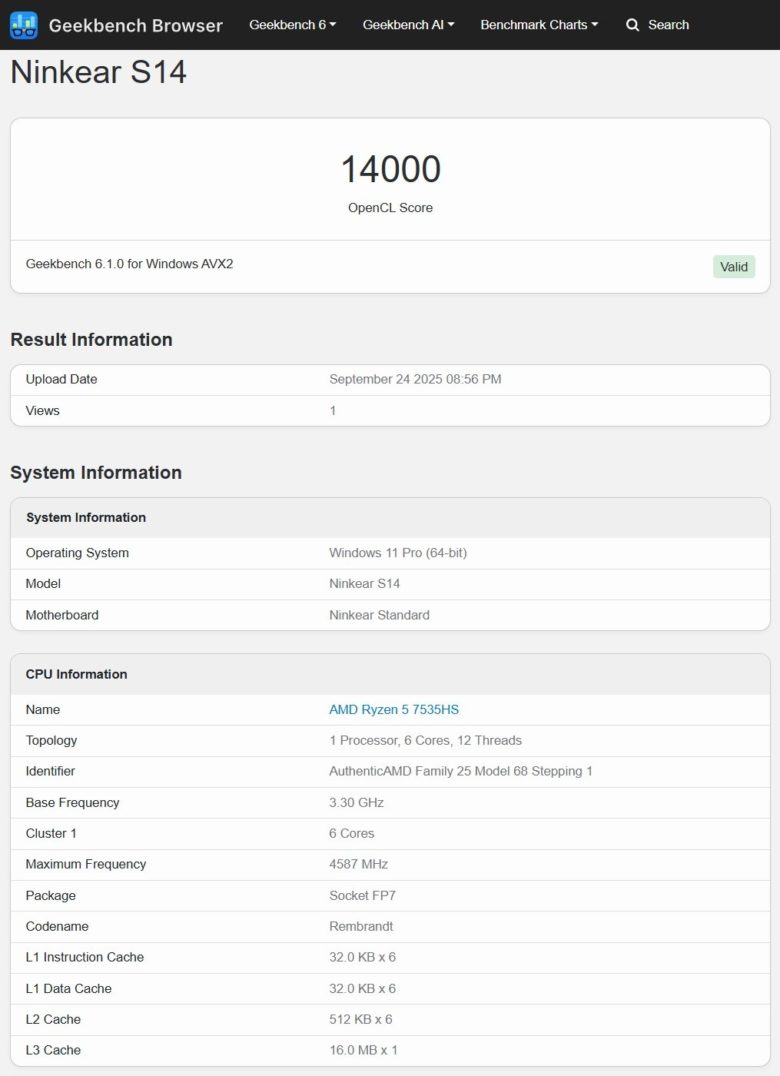Click the Ninkear S14 page heading
780x1076 pixels.
coord(98,72)
